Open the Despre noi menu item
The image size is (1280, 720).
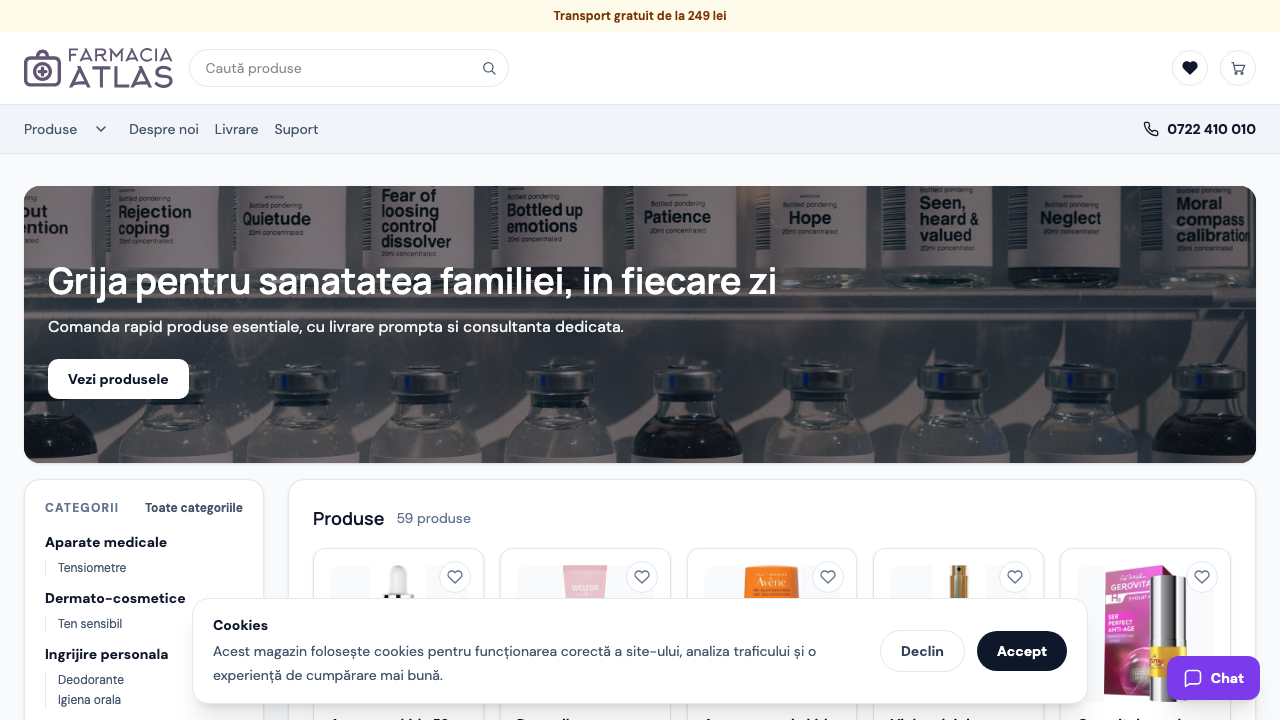coord(164,129)
